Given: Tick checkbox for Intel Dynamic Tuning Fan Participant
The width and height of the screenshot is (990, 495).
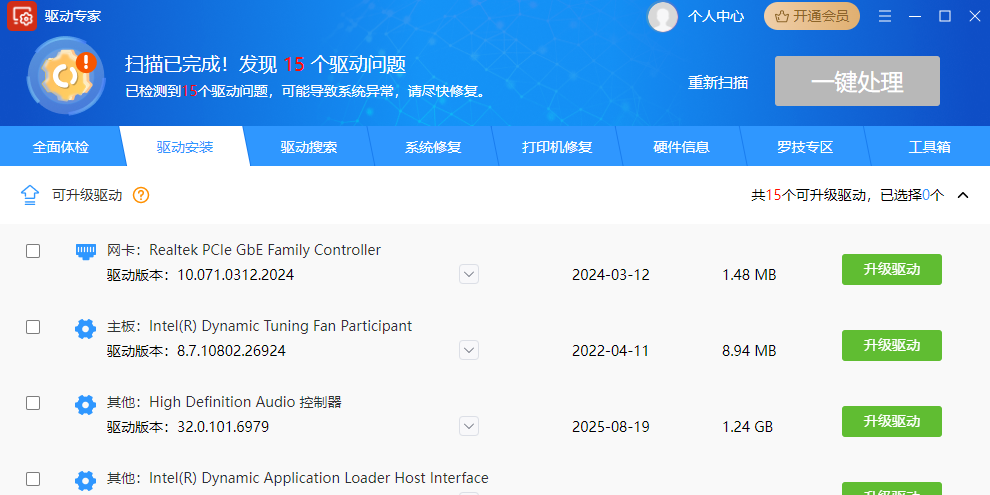Looking at the screenshot, I should point(33,327).
